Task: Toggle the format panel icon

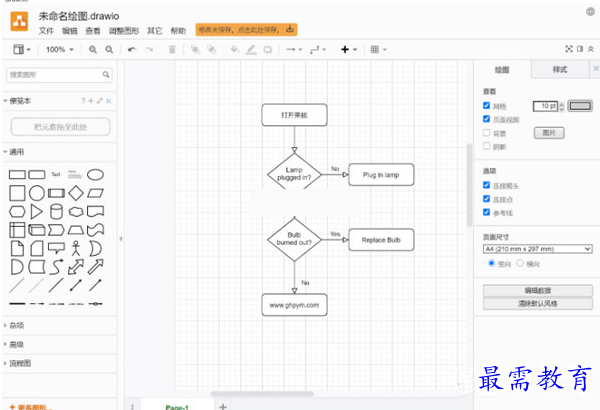Action: (x=580, y=49)
